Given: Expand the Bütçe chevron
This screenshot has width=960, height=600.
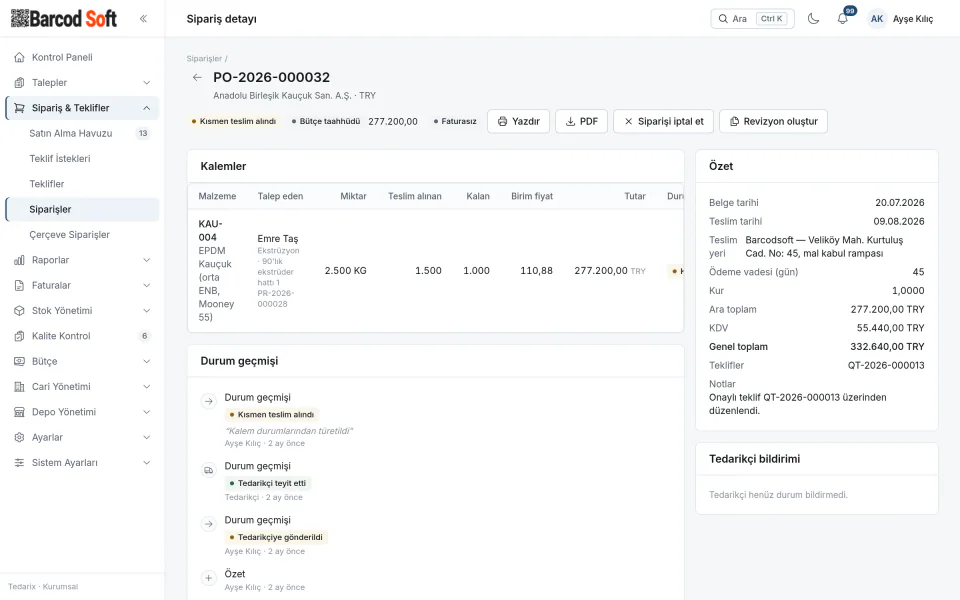Looking at the screenshot, I should point(146,361).
